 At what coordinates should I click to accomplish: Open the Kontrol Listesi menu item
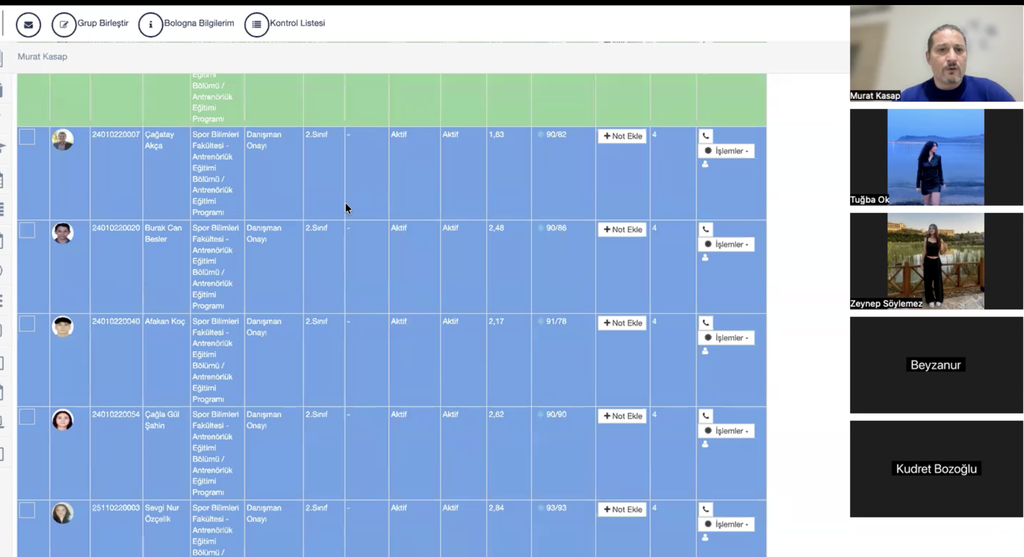pyautogui.click(x=297, y=23)
